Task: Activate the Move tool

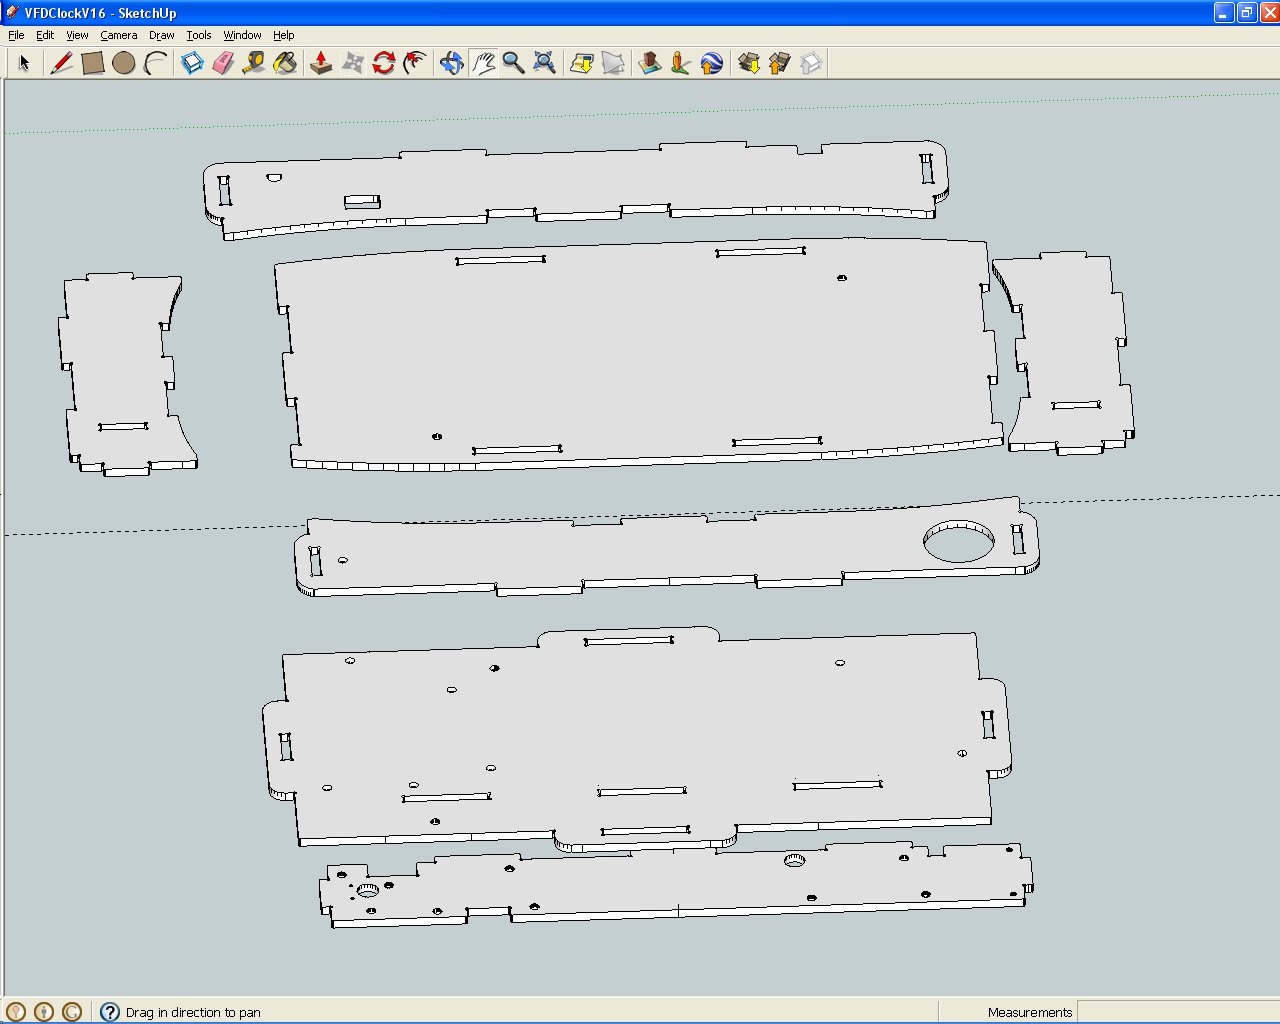Action: 353,63
